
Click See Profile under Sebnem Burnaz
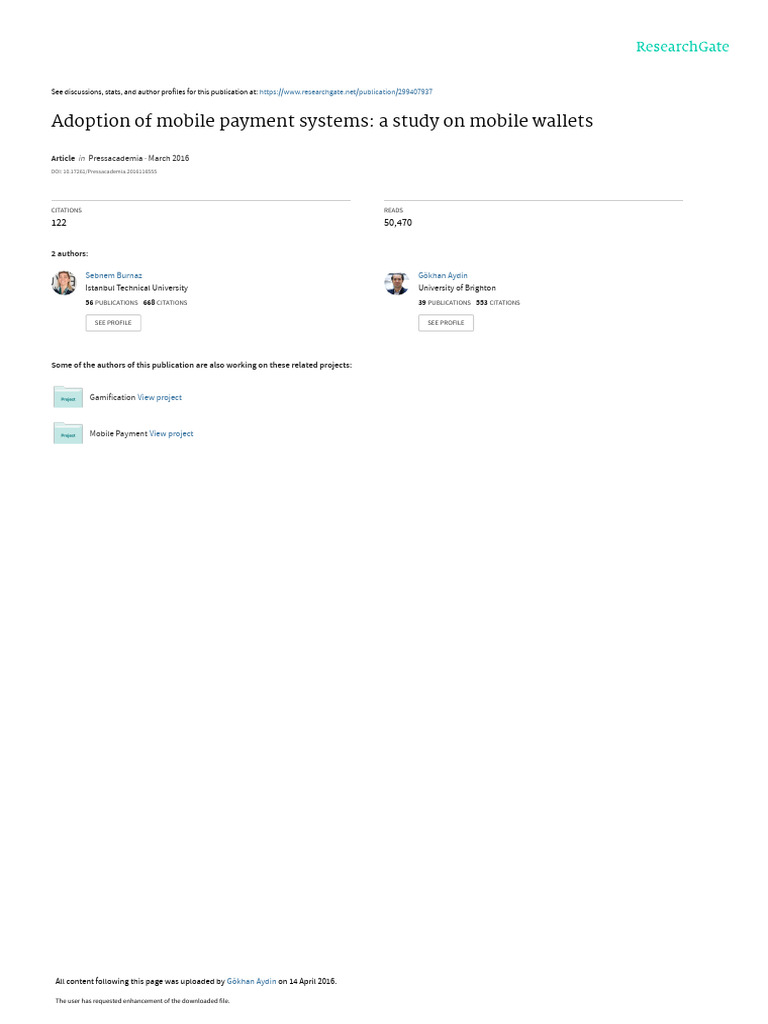(x=113, y=323)
